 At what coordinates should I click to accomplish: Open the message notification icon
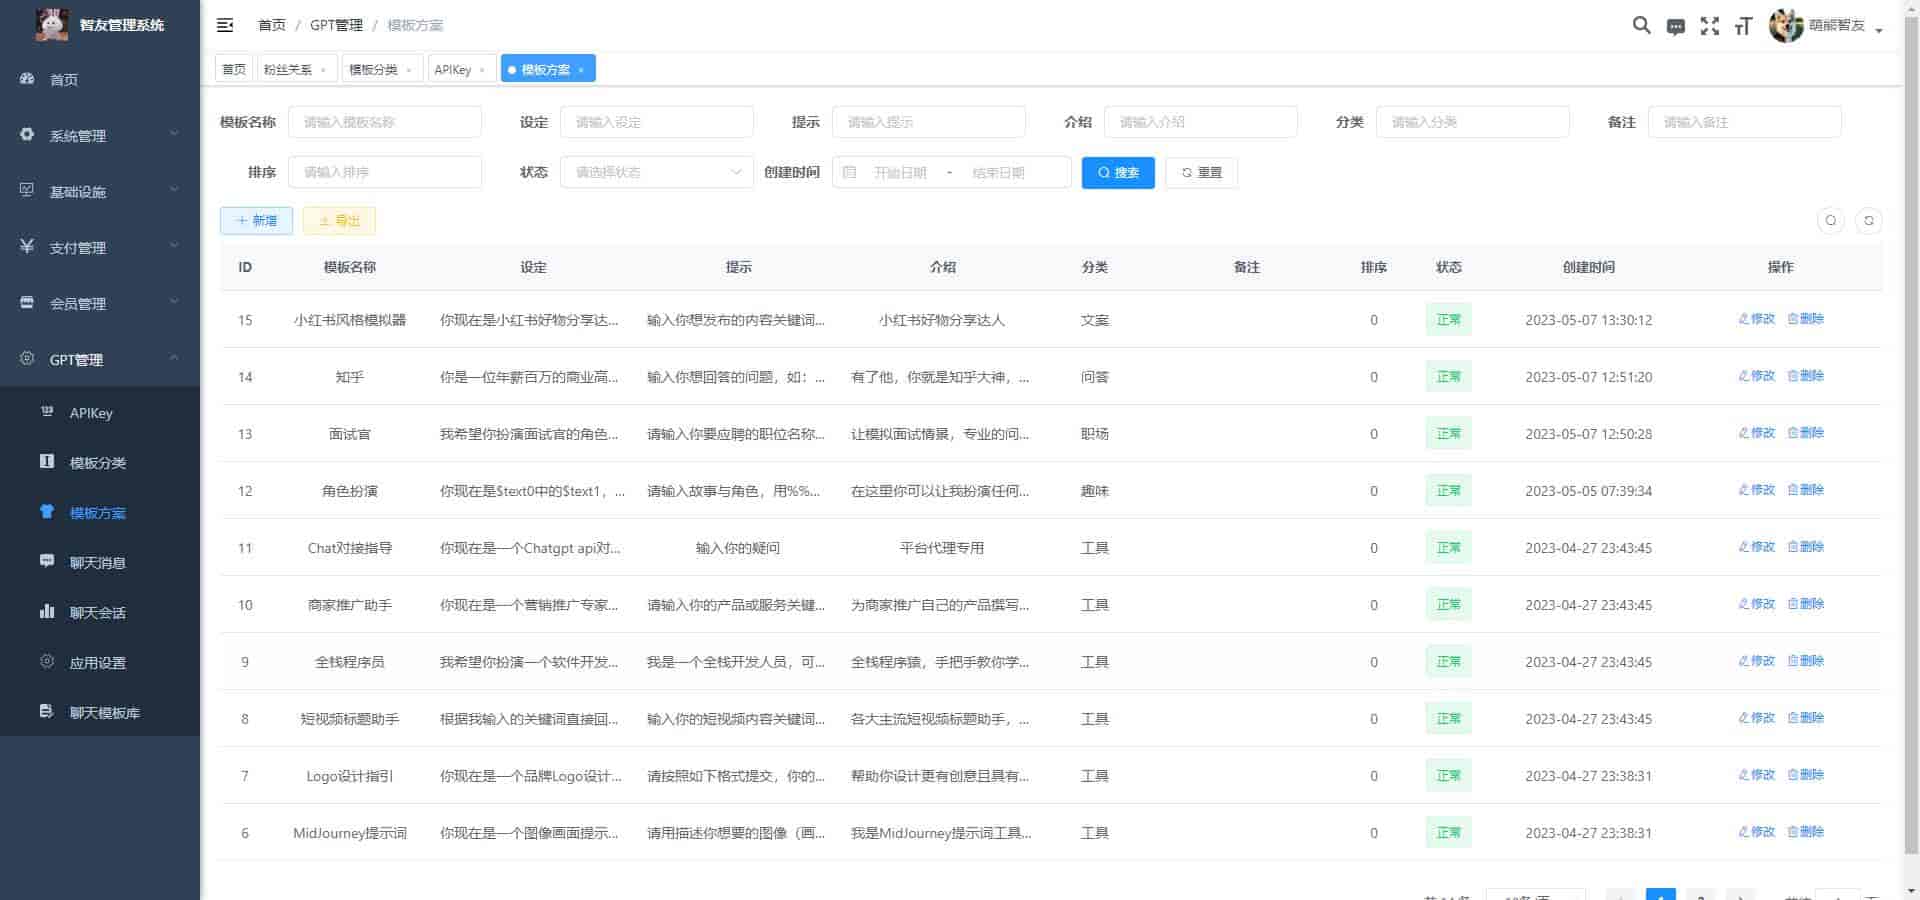click(1675, 26)
